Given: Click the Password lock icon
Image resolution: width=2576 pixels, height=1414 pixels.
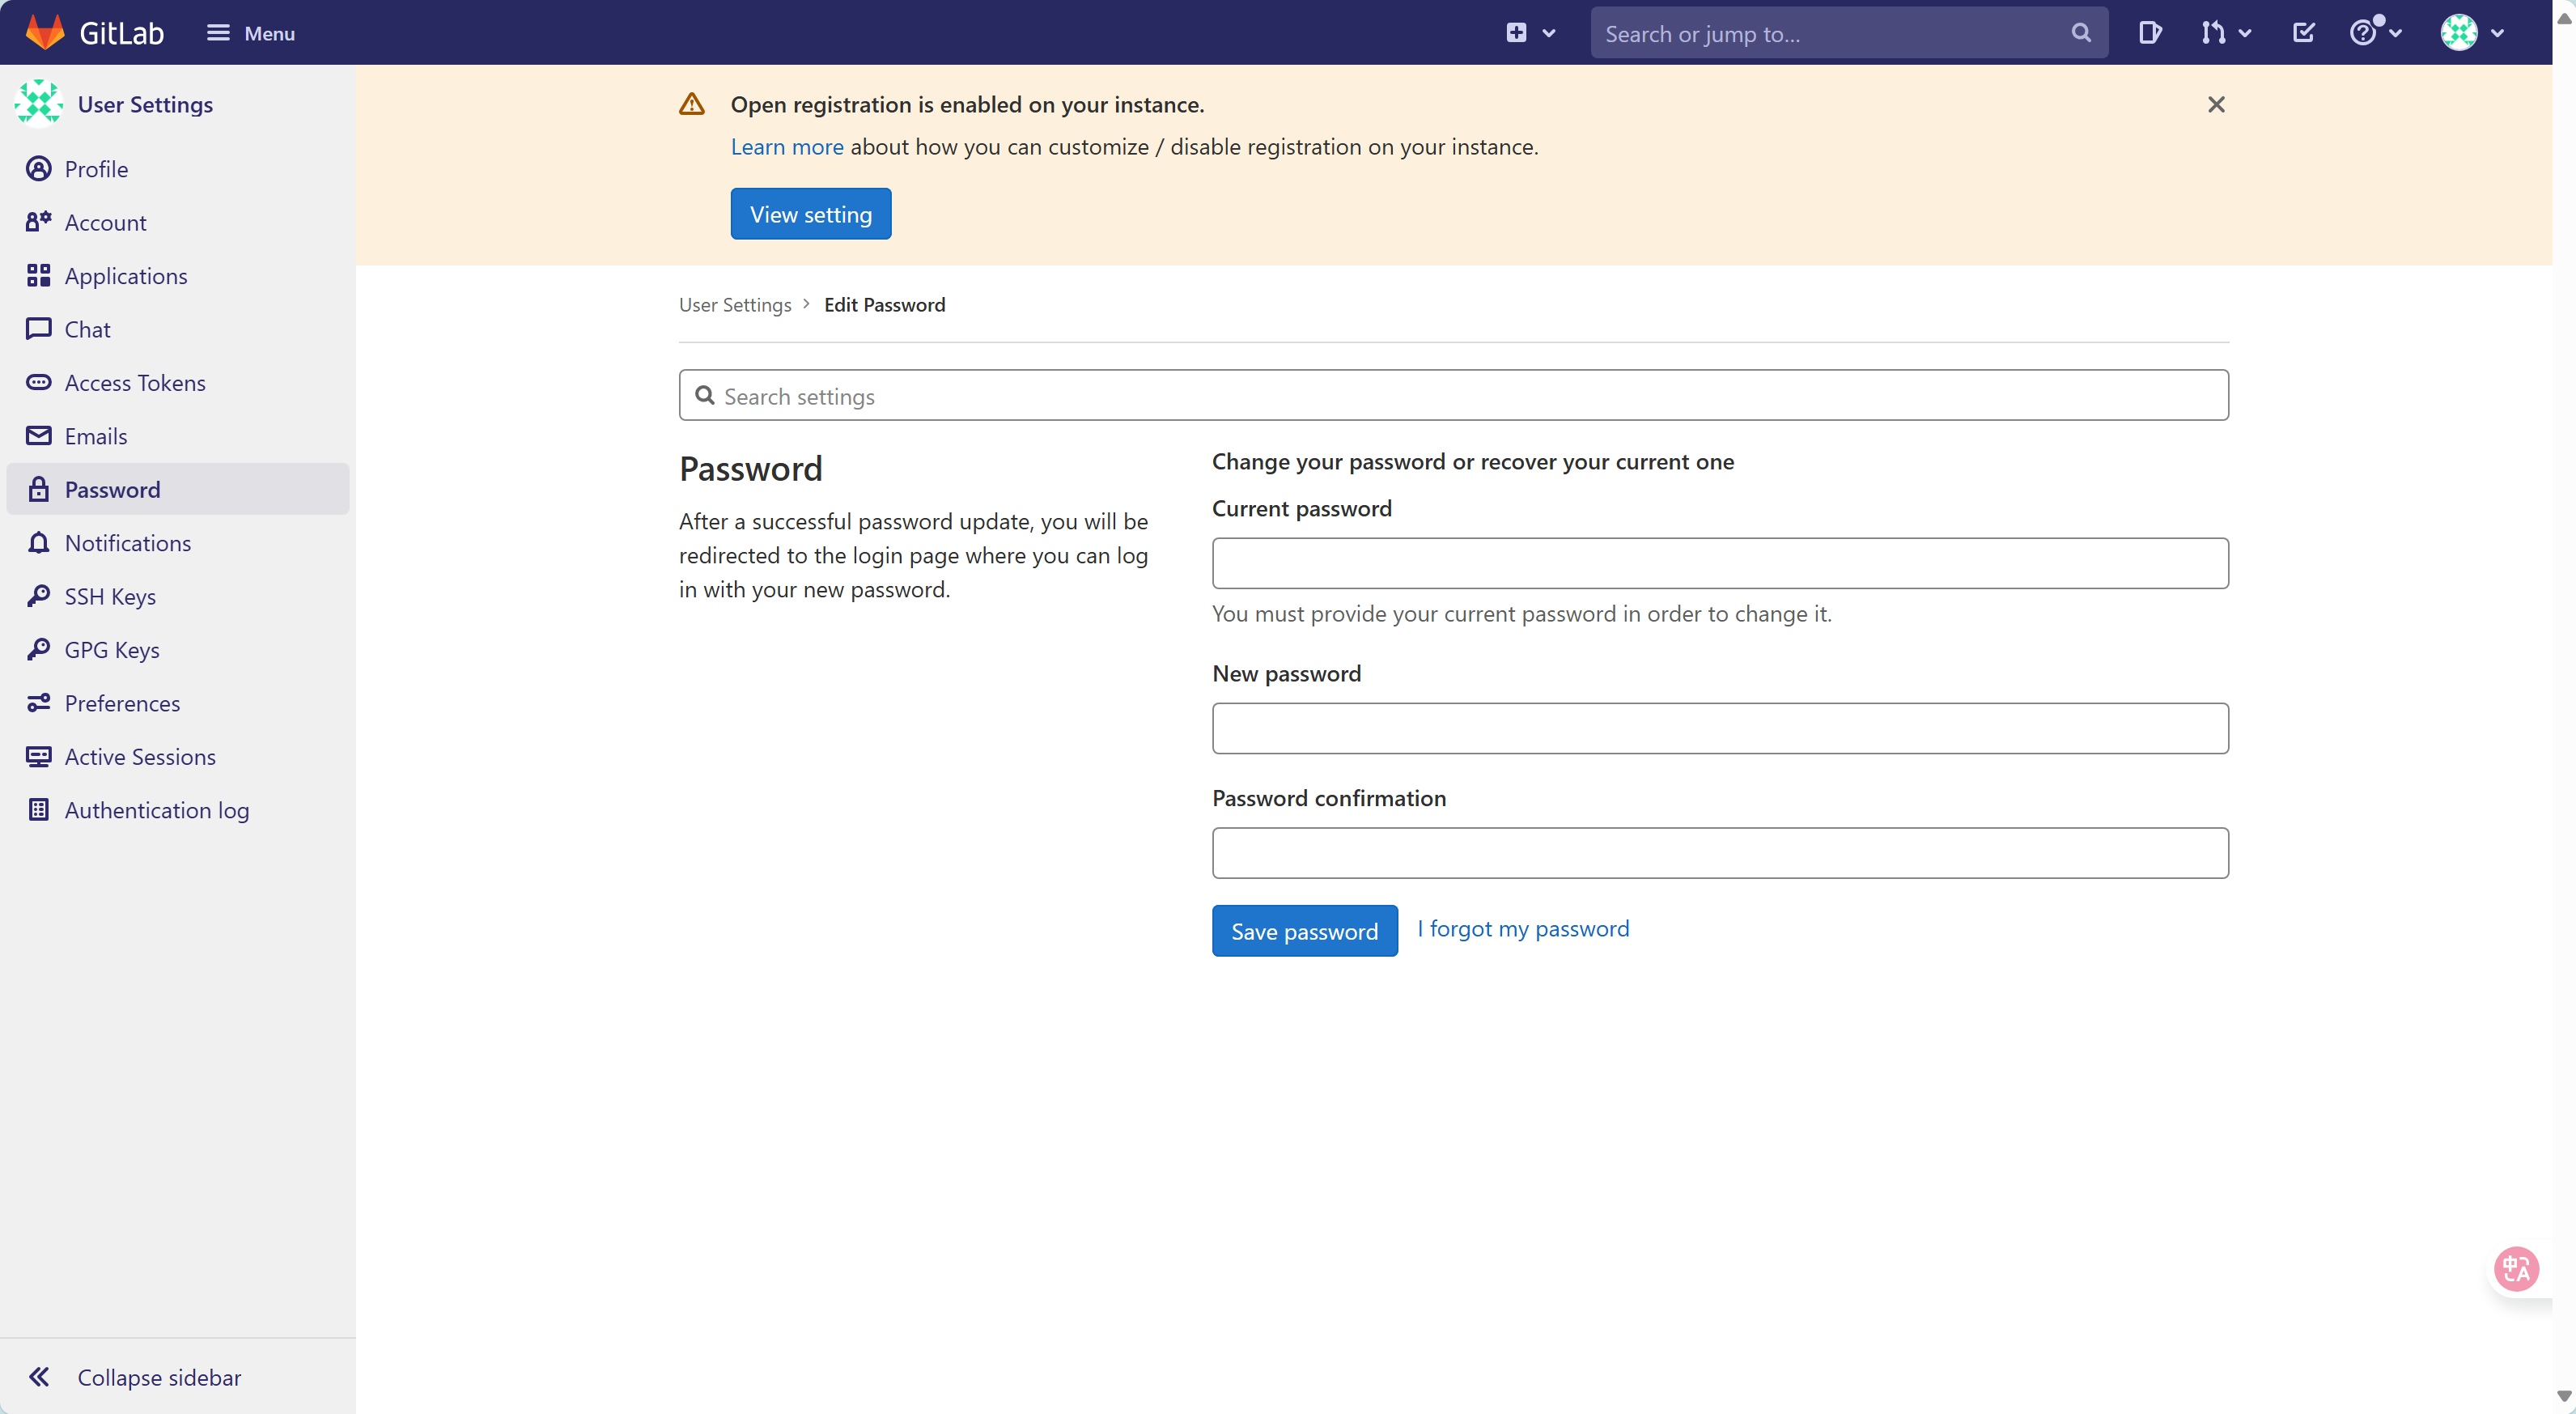Looking at the screenshot, I should 38,489.
